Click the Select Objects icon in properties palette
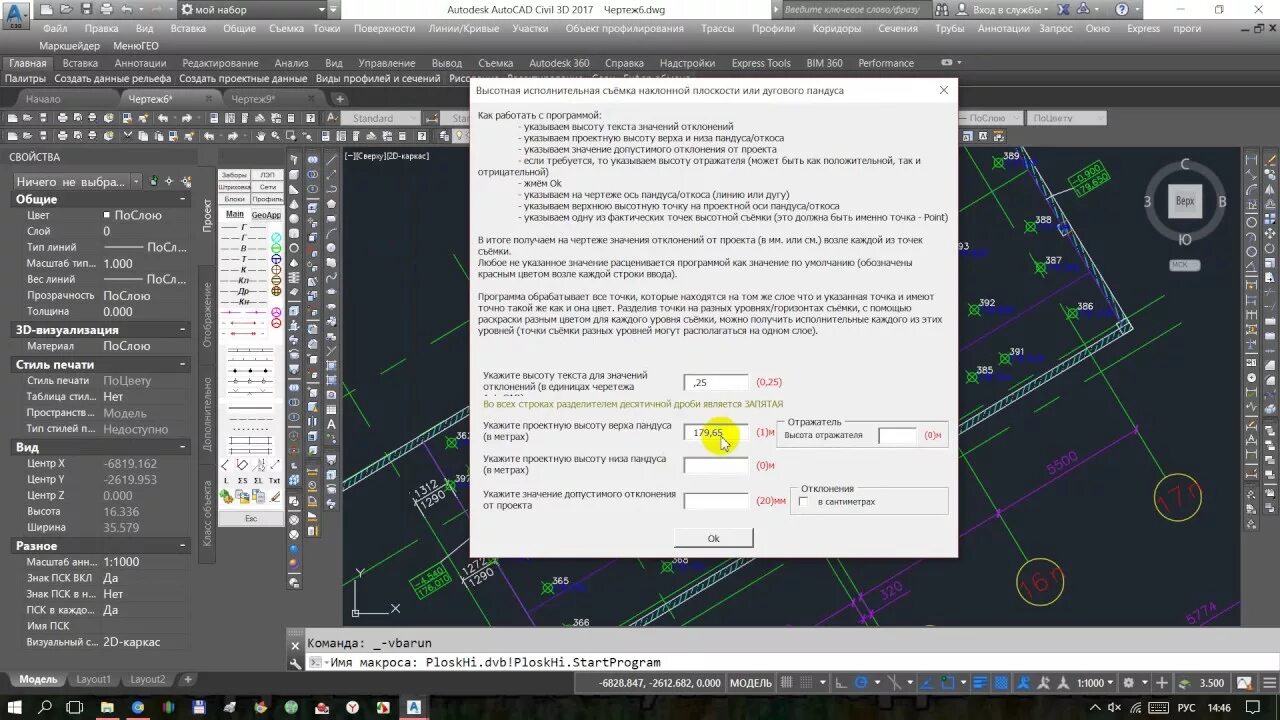 pos(169,182)
